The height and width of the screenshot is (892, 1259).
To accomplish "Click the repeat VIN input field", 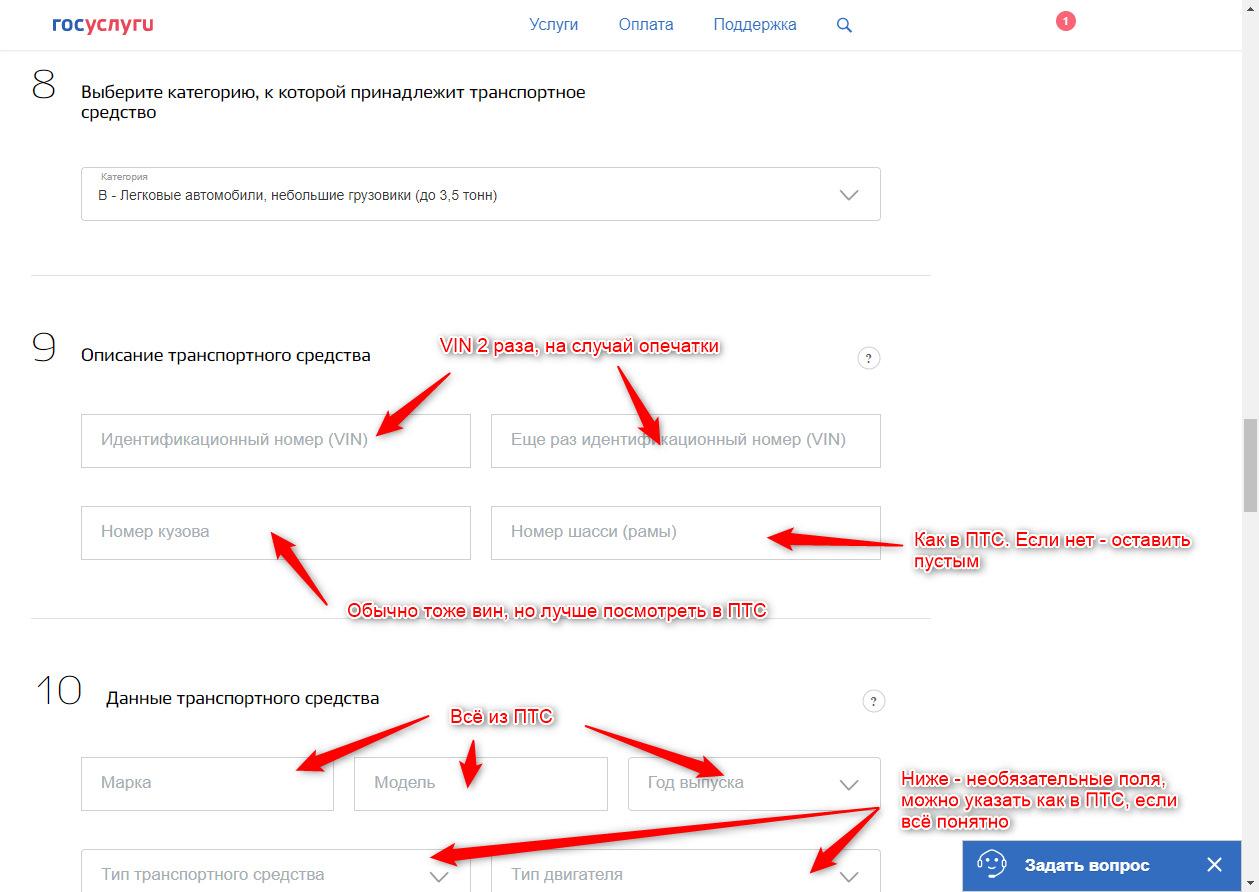I will pos(685,441).
